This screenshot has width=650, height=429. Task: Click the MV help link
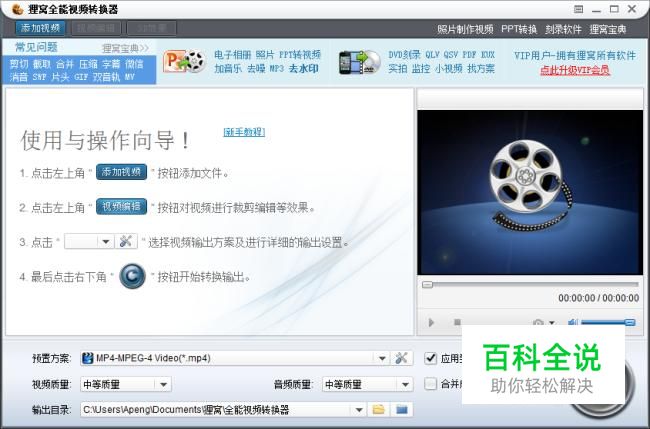tap(130, 77)
